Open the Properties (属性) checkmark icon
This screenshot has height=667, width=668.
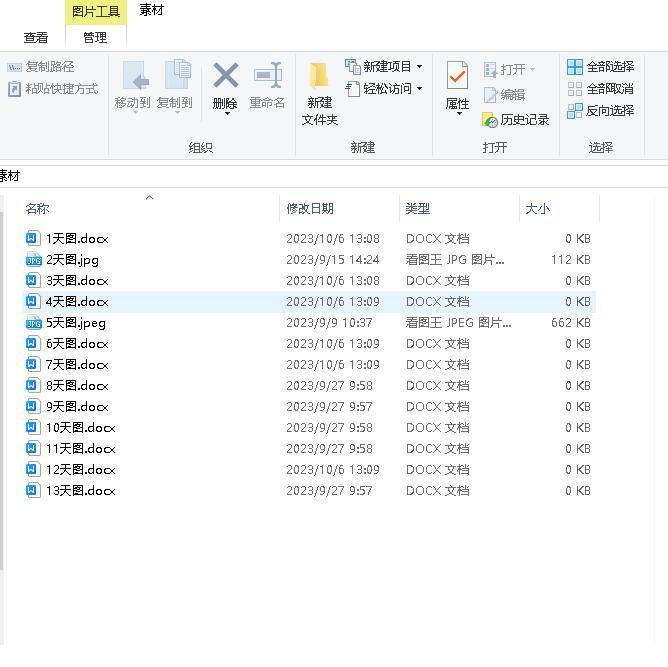[457, 76]
